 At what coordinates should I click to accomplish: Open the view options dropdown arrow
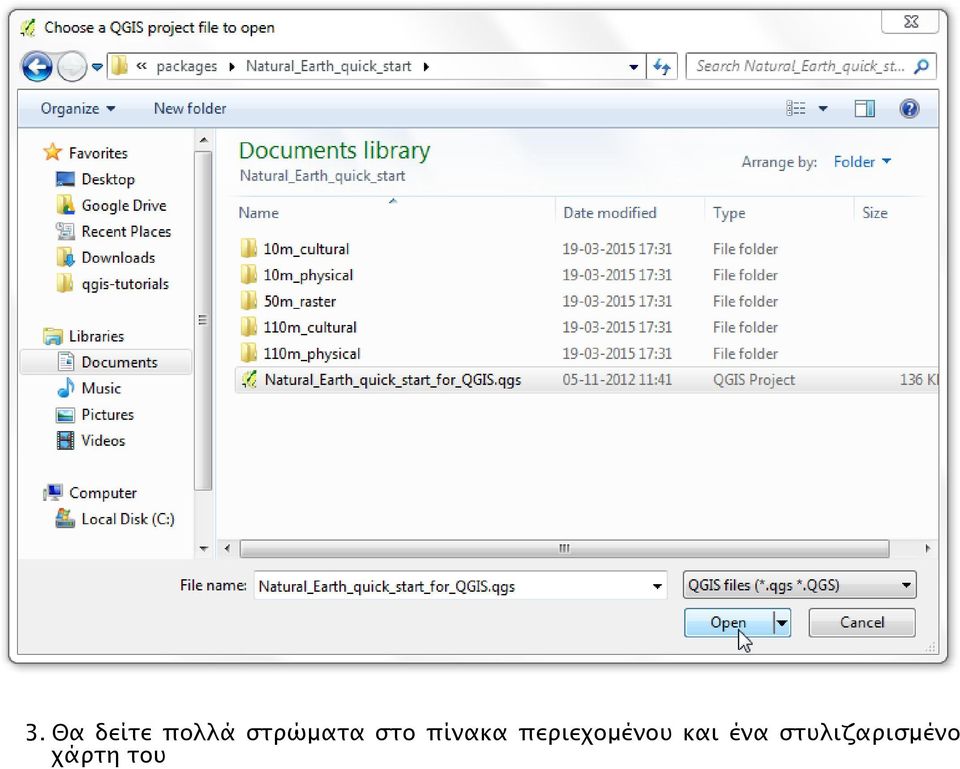point(823,109)
